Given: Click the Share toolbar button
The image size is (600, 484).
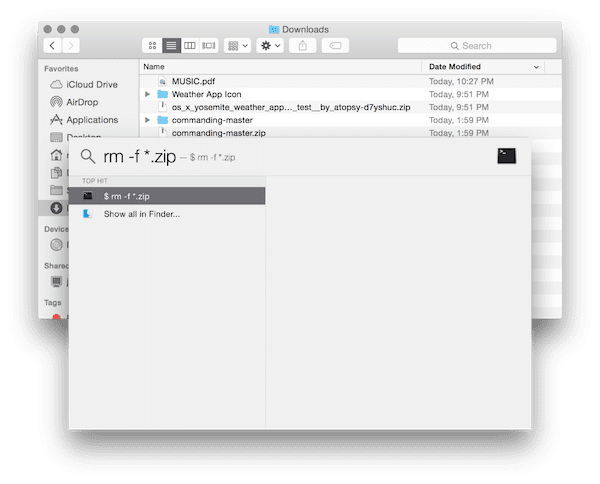Looking at the screenshot, I should 303,46.
